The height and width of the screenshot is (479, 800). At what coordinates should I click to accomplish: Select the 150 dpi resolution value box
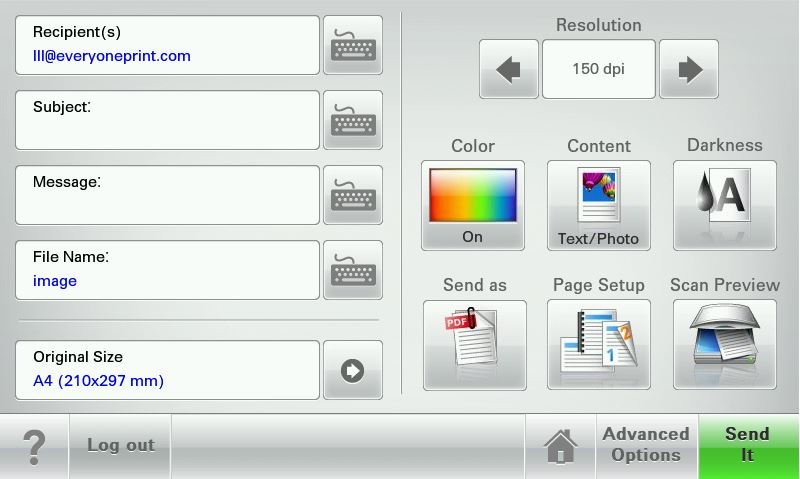(599, 69)
